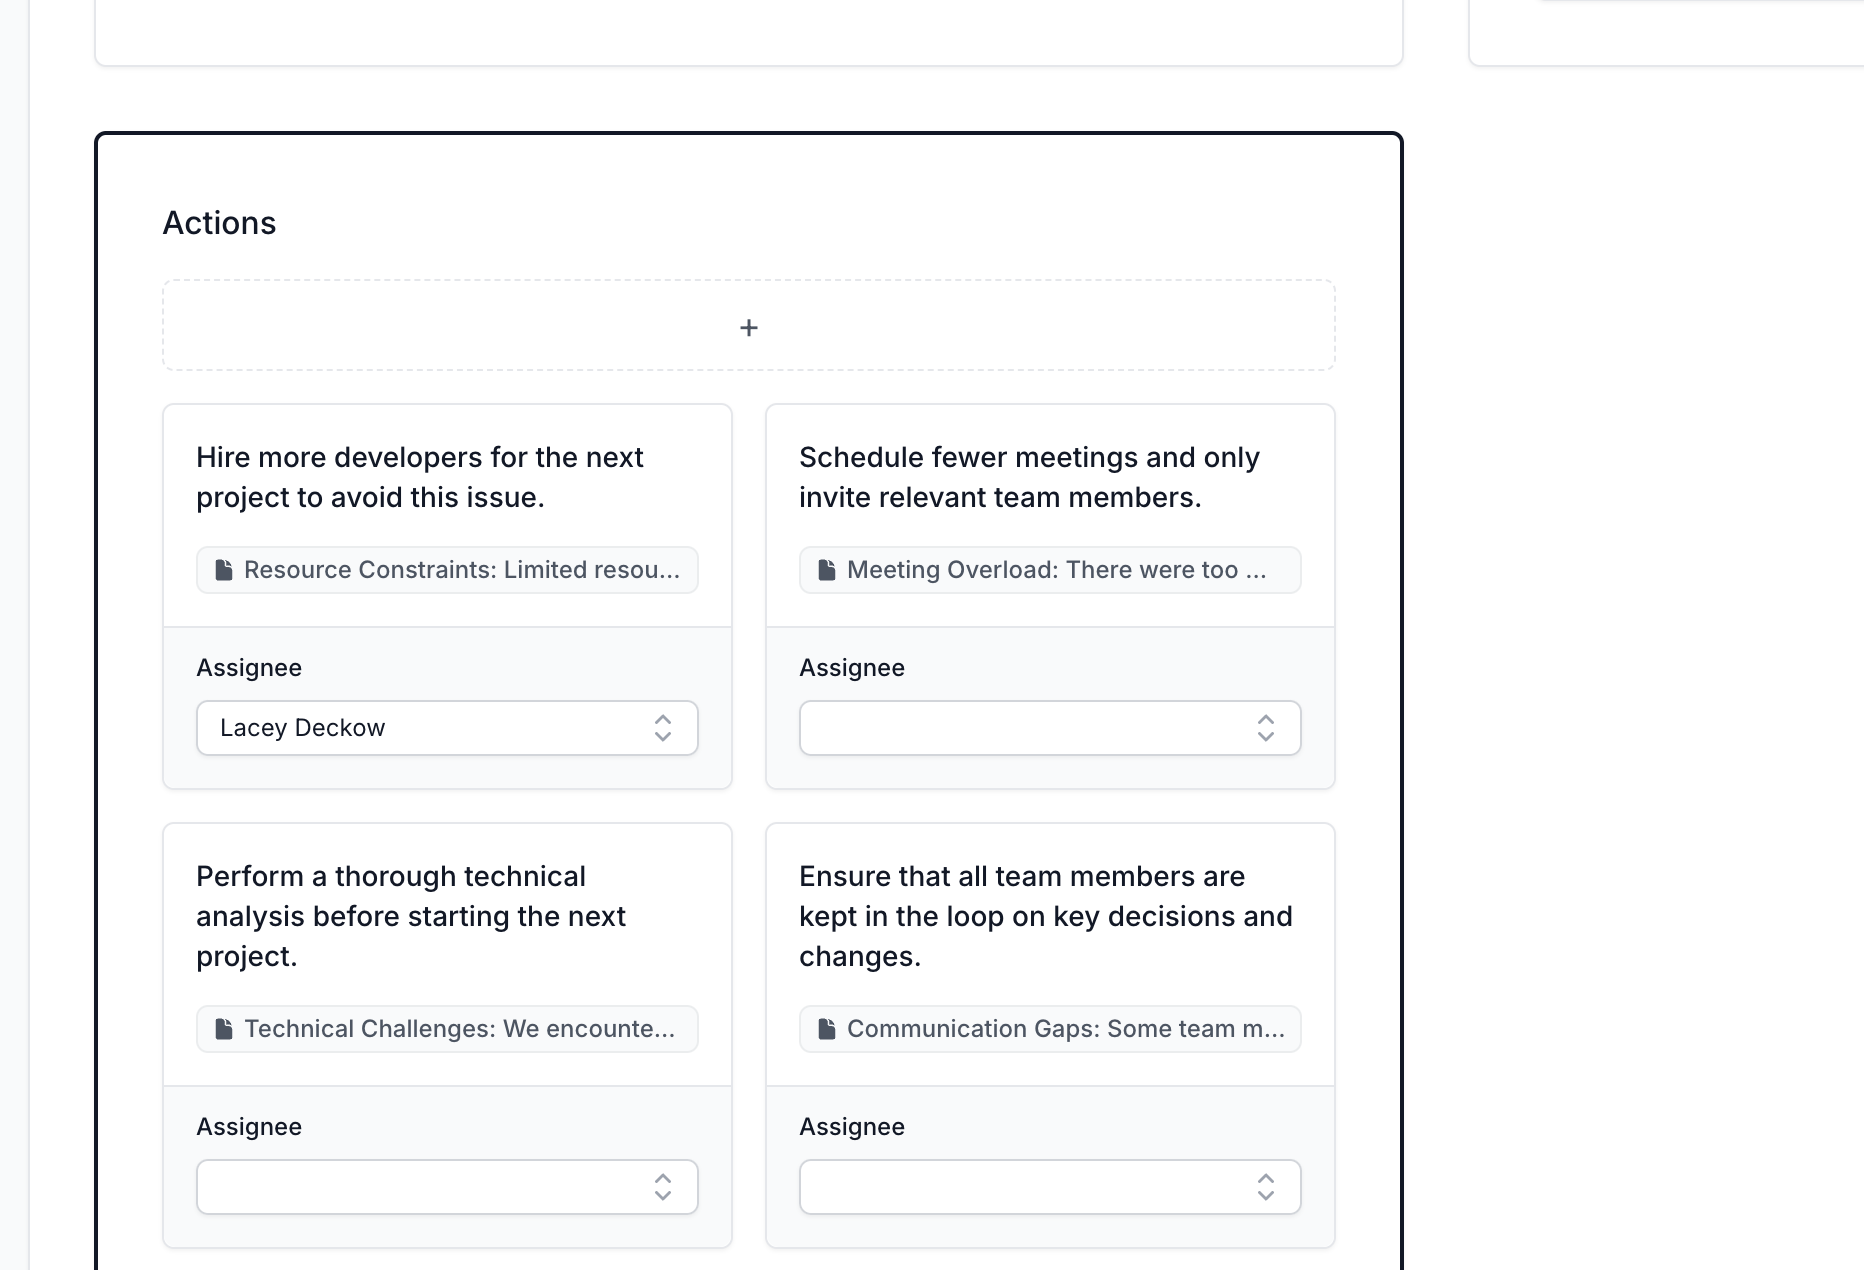
Task: Click document icon on Communication Gaps tag
Action: (827, 1029)
